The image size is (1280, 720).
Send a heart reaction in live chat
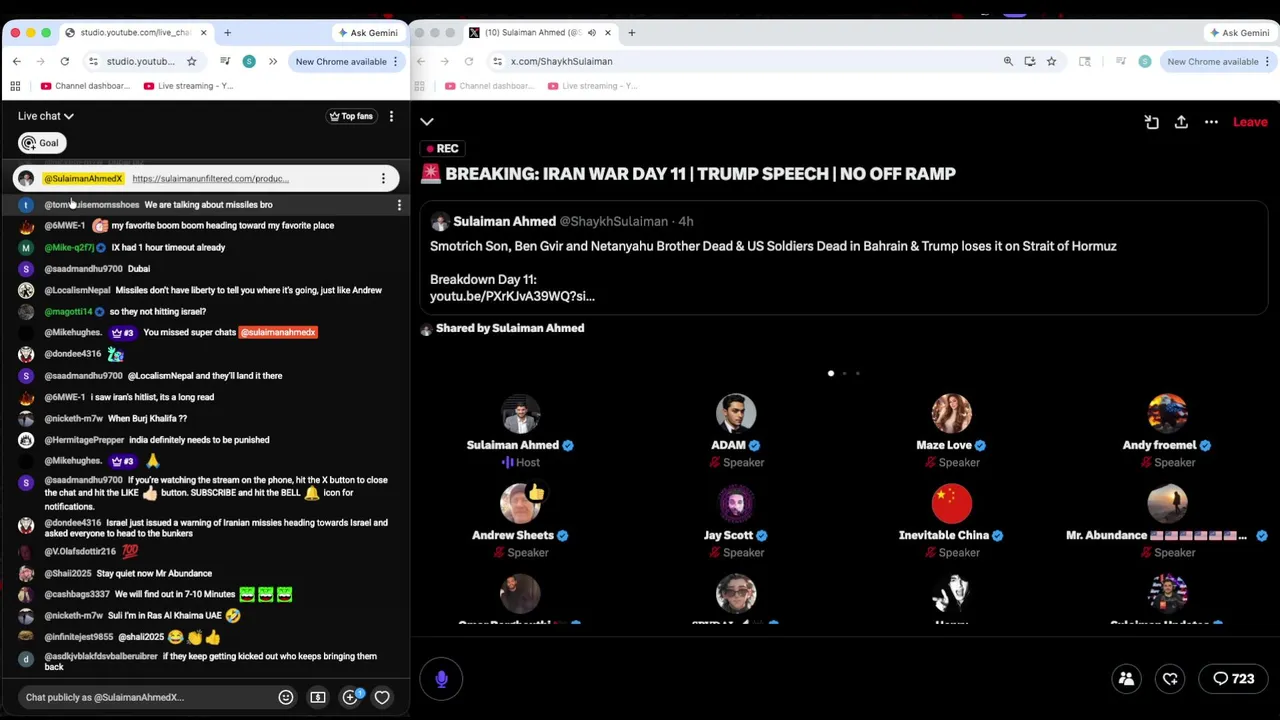[x=382, y=697]
